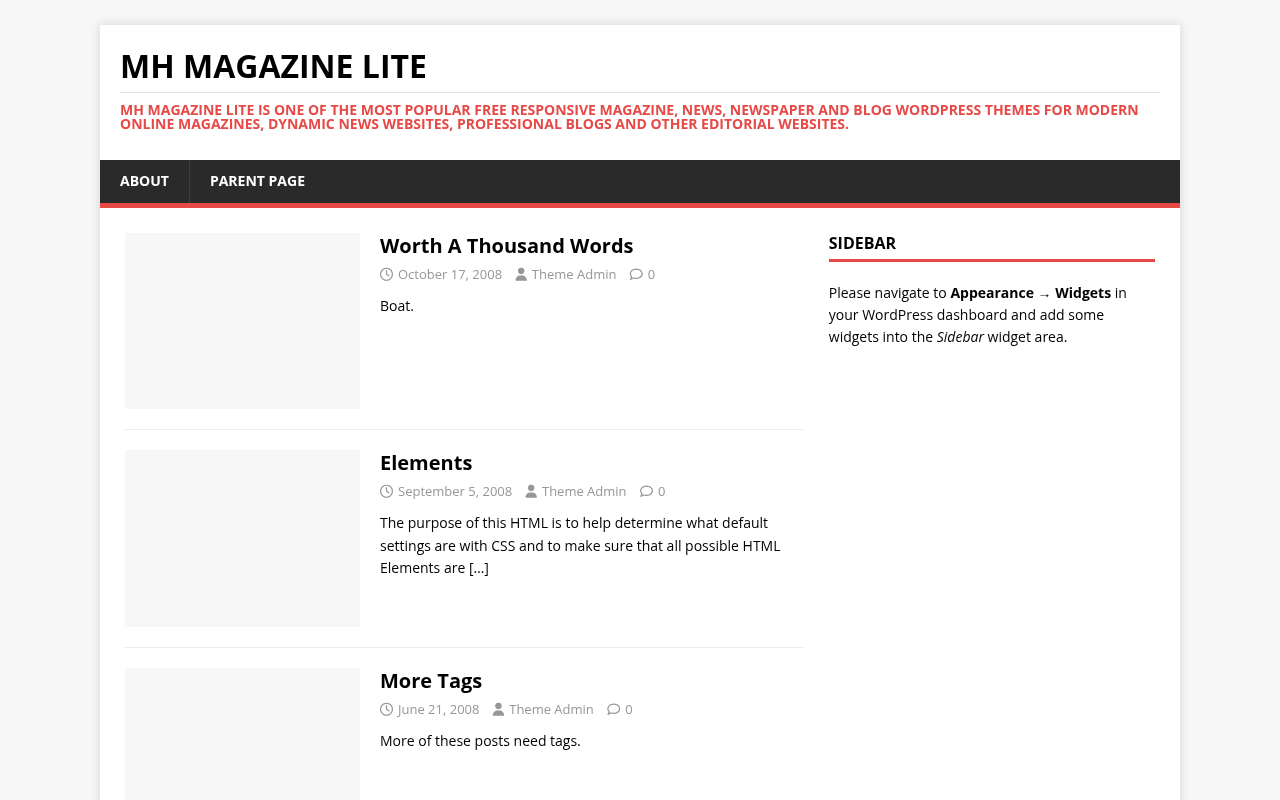
Task: Click the author icon on More Tags post
Action: coord(498,709)
